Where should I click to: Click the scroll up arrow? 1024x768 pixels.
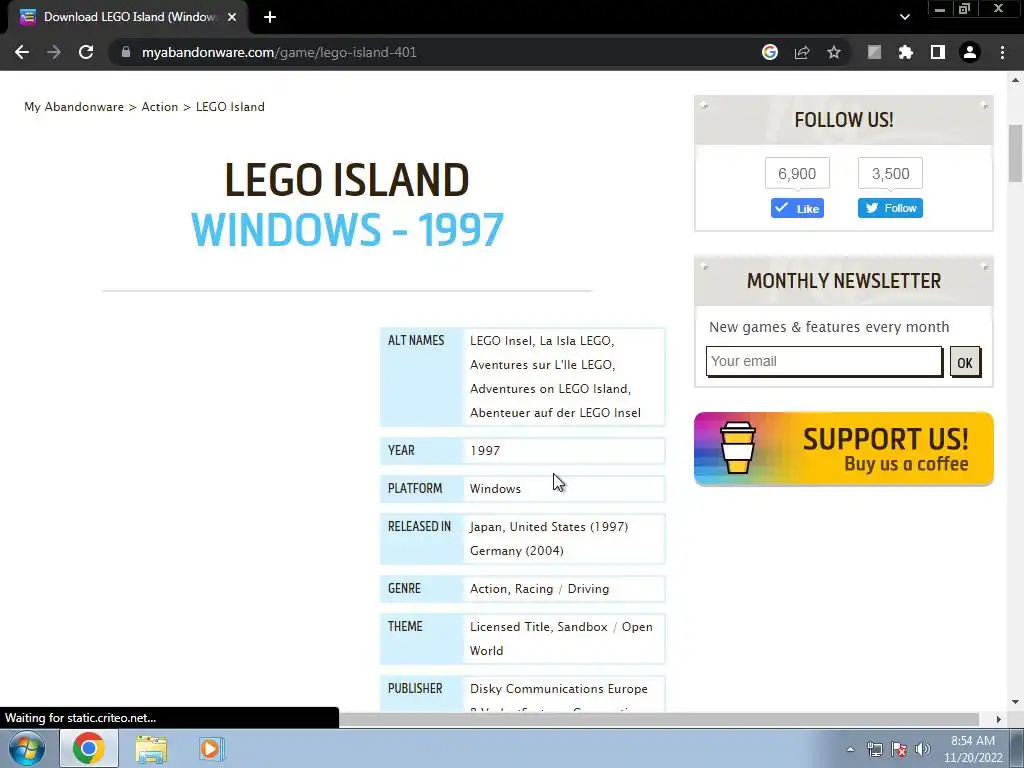[x=1015, y=80]
